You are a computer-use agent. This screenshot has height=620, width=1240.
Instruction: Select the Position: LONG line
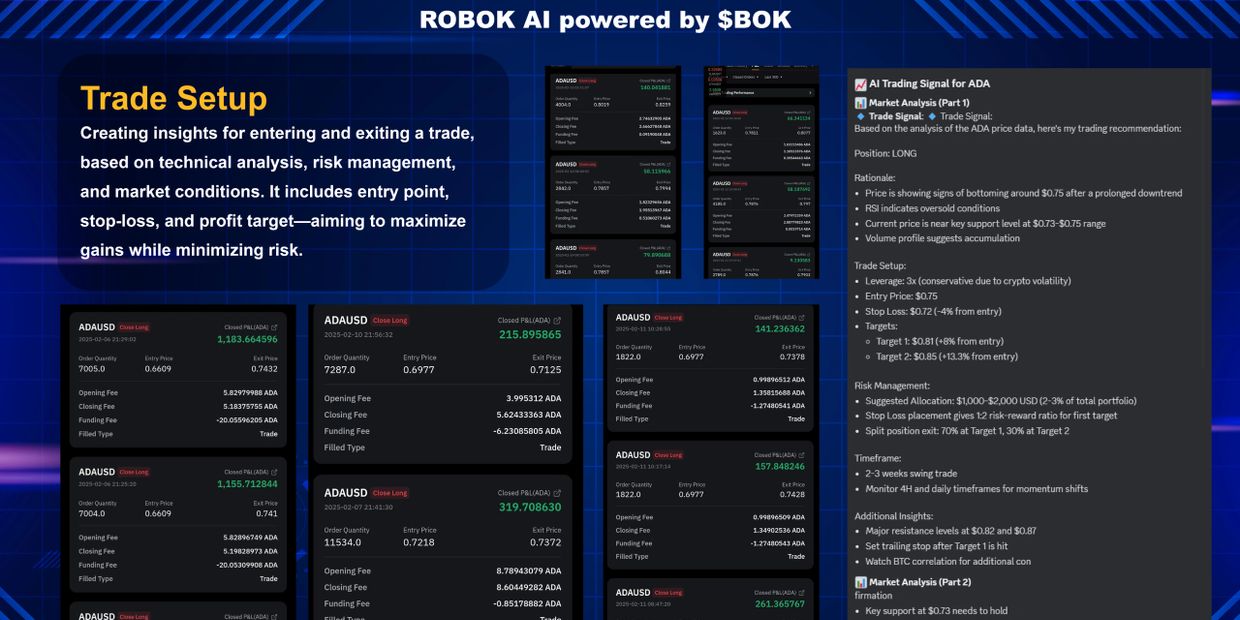click(885, 153)
